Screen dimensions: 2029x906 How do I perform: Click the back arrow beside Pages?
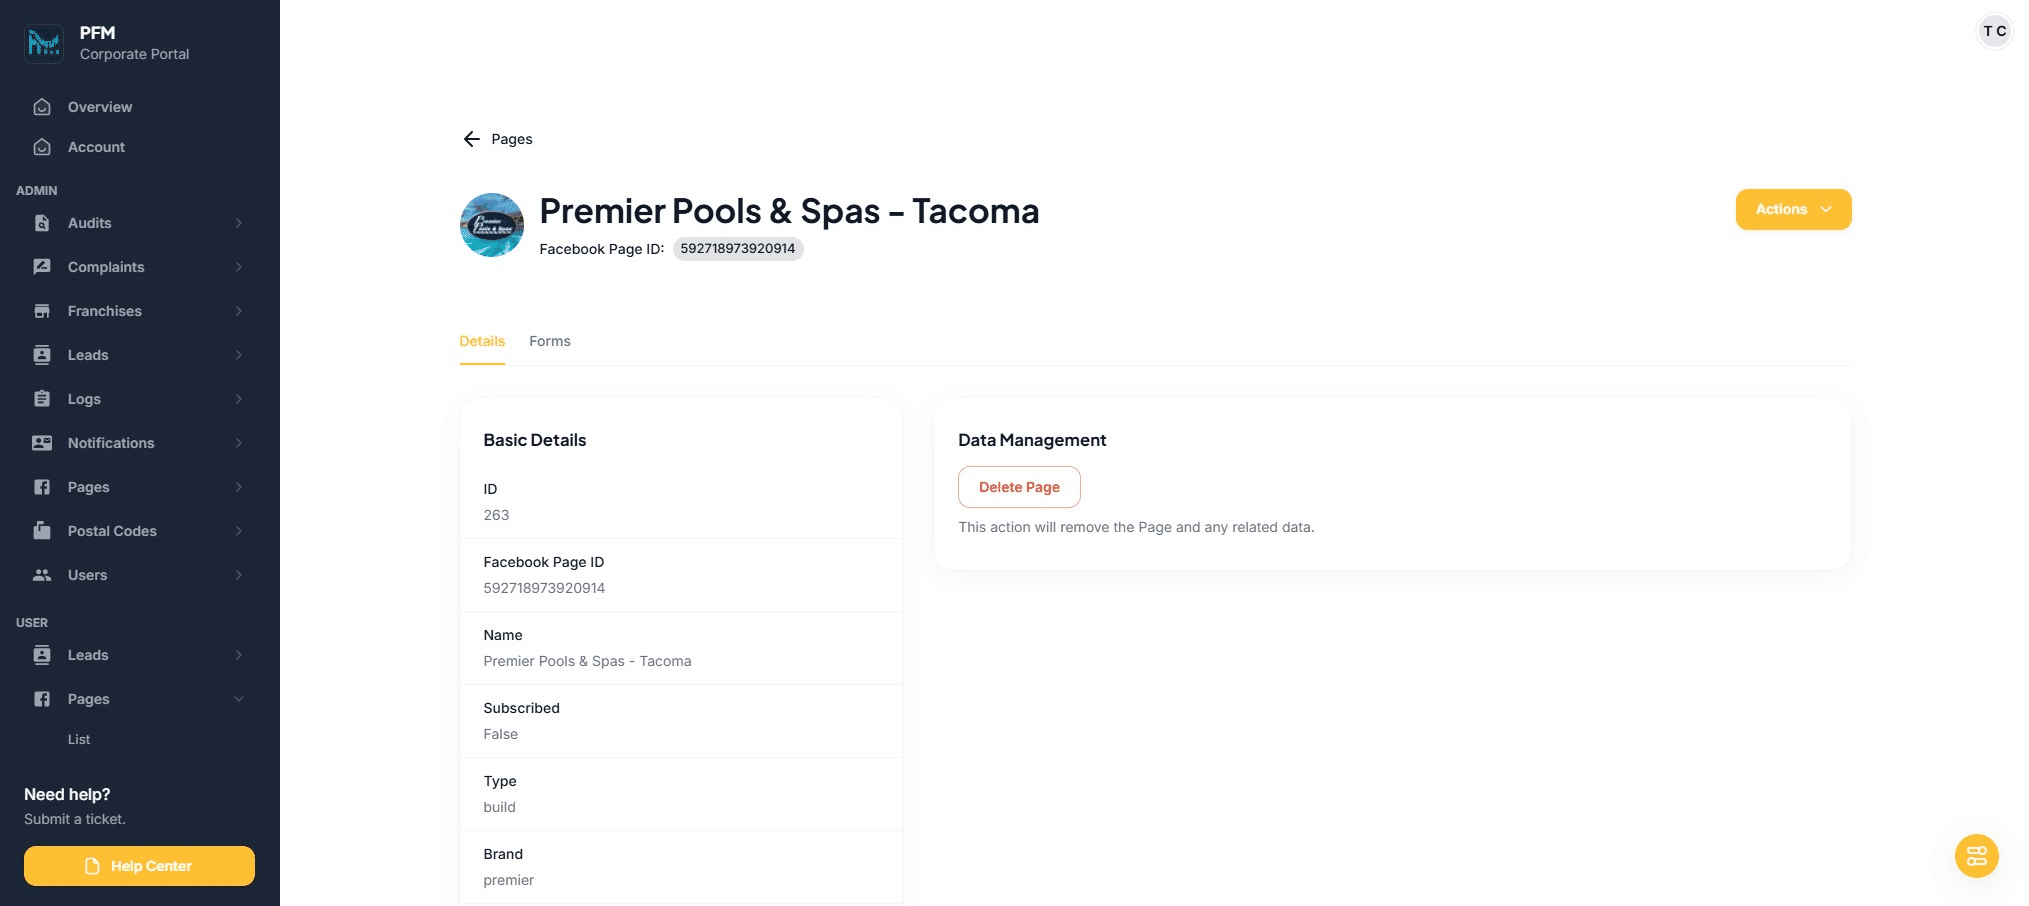(x=471, y=139)
